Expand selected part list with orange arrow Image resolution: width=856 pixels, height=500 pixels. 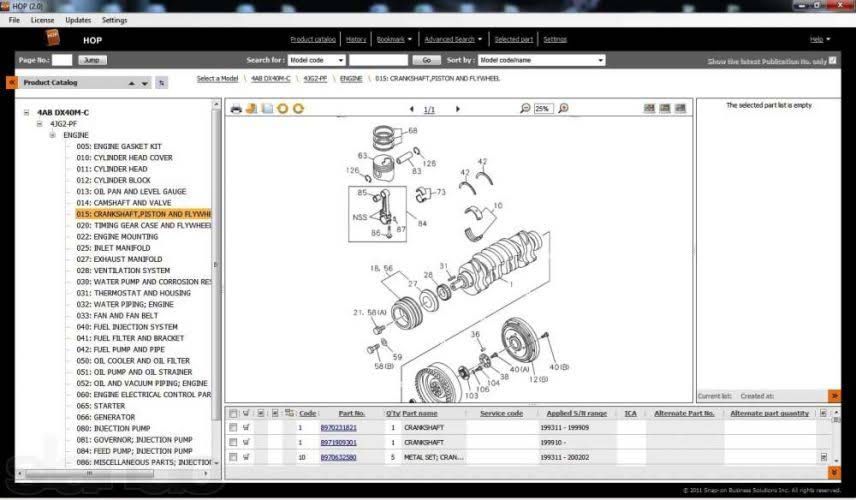click(x=834, y=395)
